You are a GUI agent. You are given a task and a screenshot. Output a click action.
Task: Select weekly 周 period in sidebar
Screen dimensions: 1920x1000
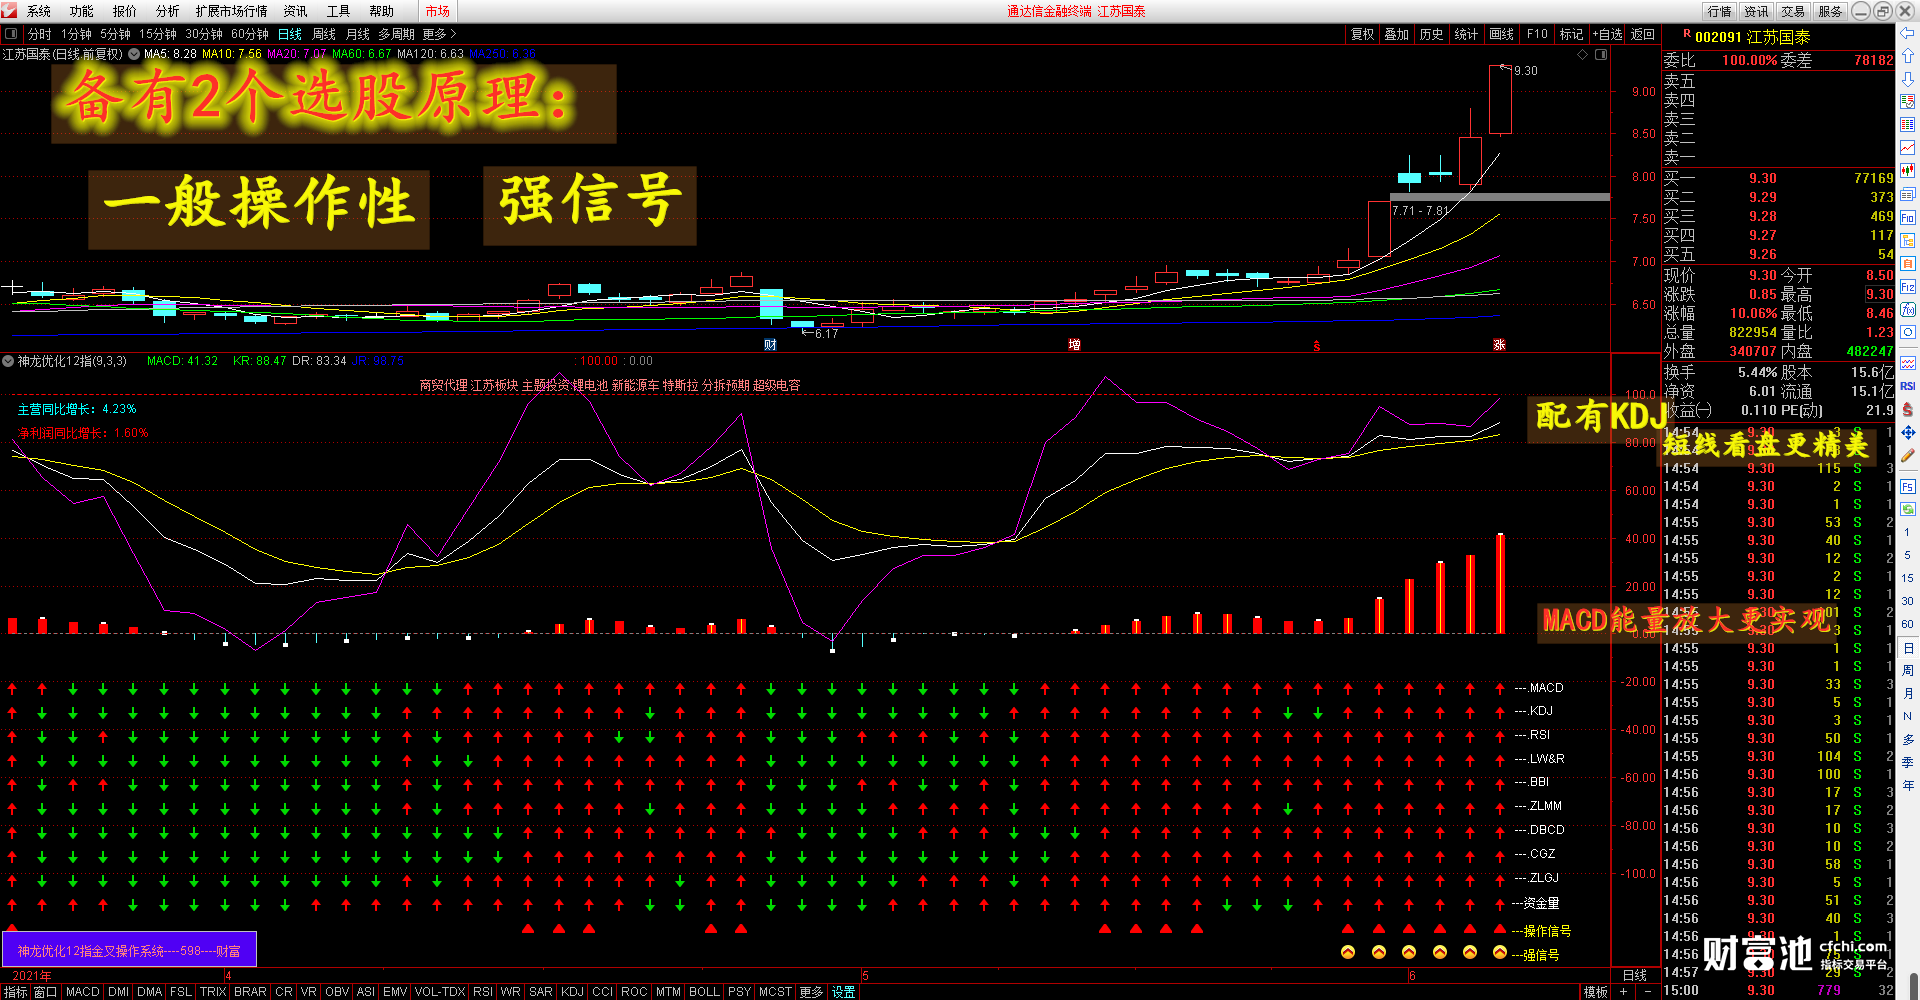[x=1907, y=670]
